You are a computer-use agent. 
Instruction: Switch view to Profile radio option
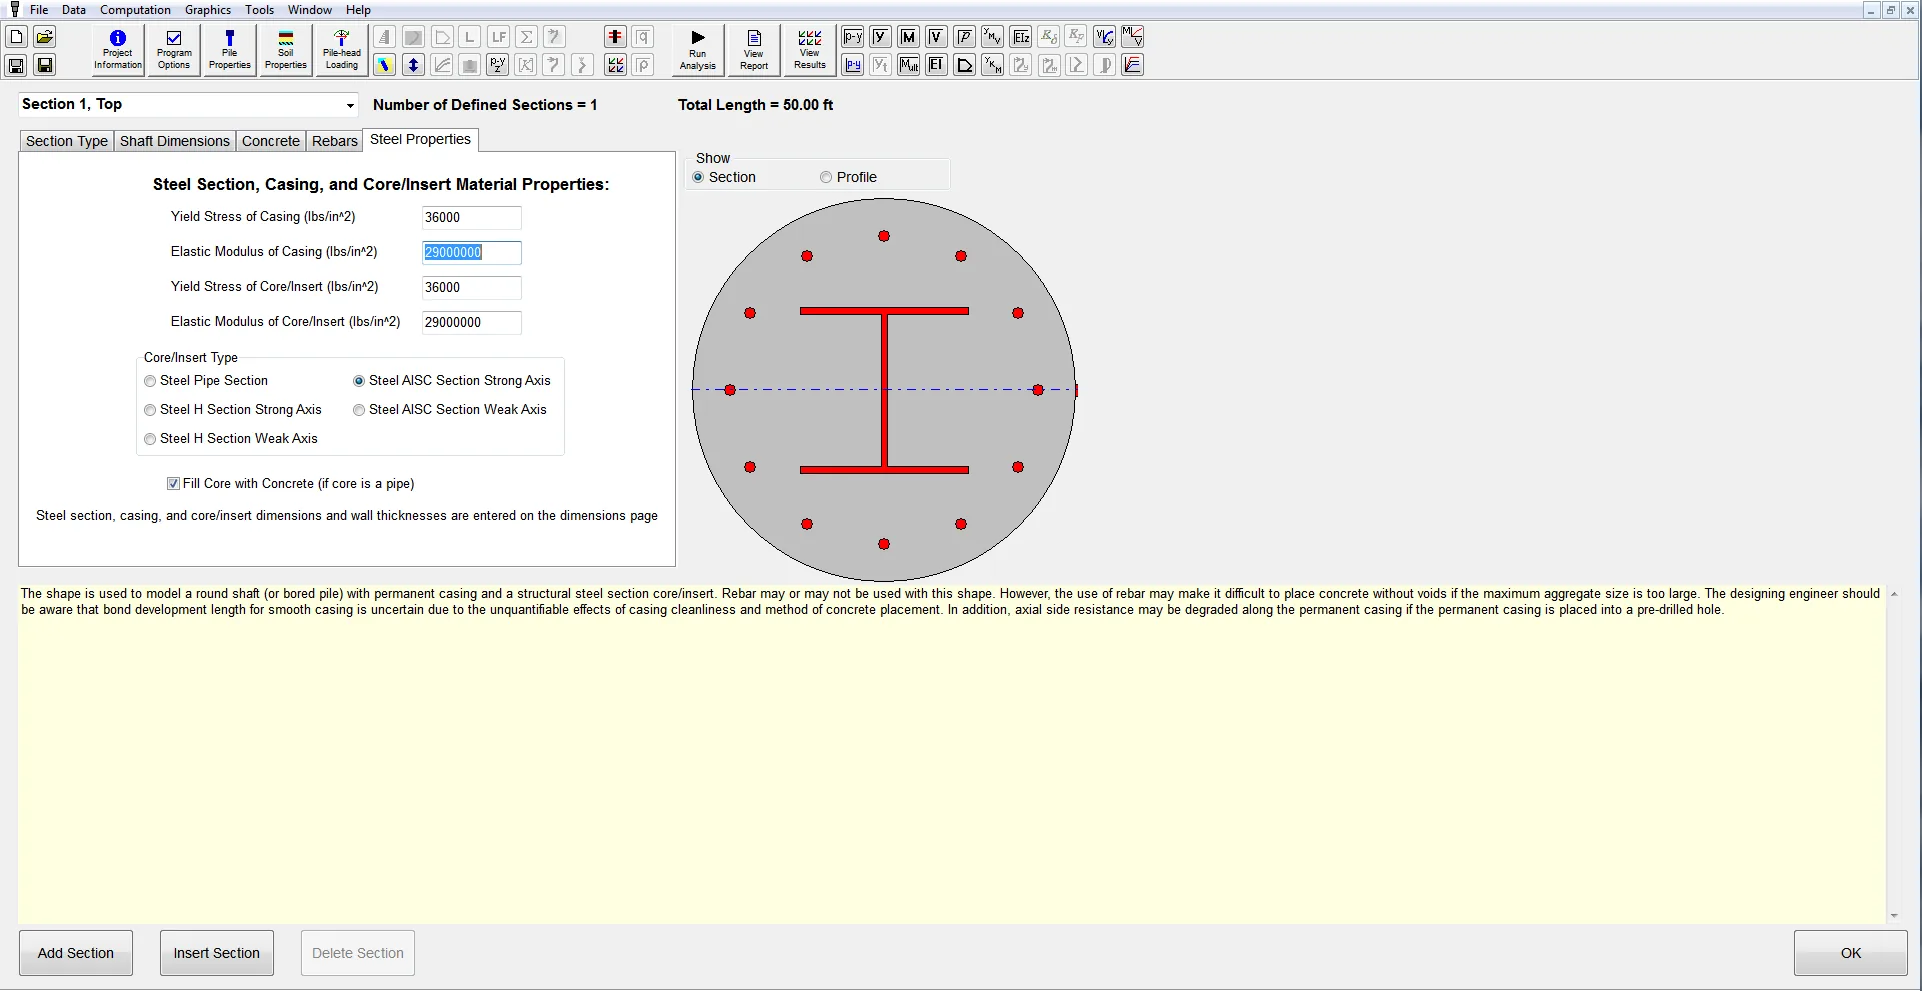[x=826, y=177]
